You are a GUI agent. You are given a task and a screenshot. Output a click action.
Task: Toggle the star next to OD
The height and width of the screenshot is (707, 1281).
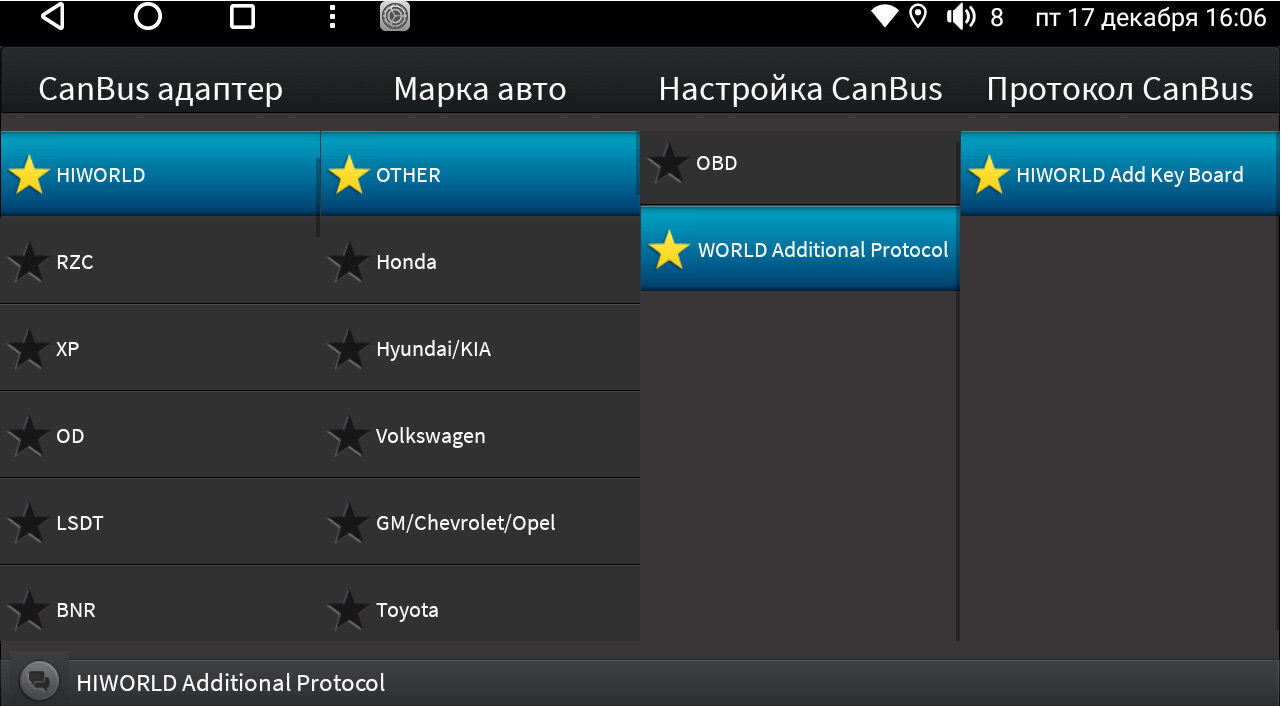29,436
